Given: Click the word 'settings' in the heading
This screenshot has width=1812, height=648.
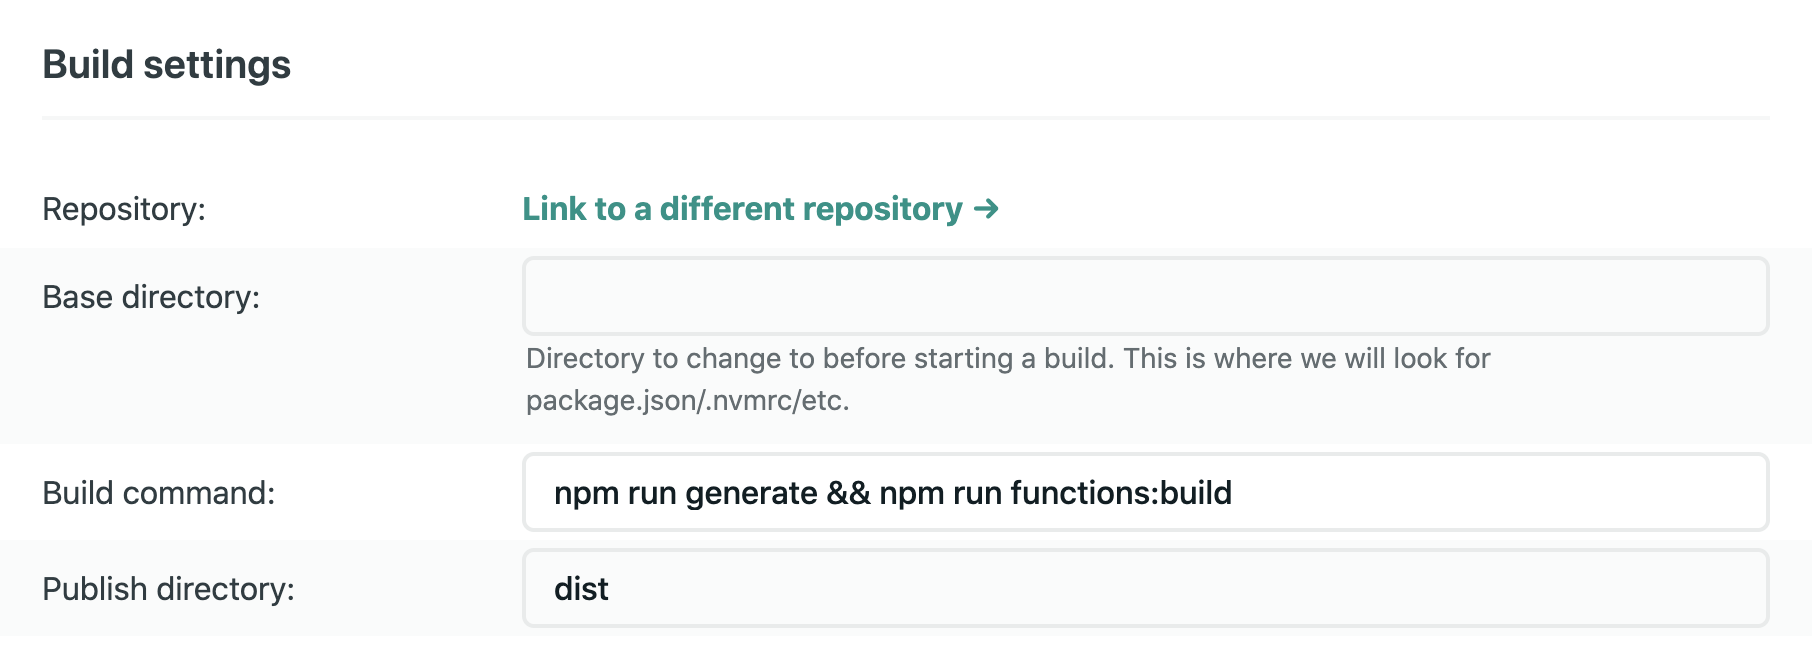Looking at the screenshot, I should [x=217, y=65].
